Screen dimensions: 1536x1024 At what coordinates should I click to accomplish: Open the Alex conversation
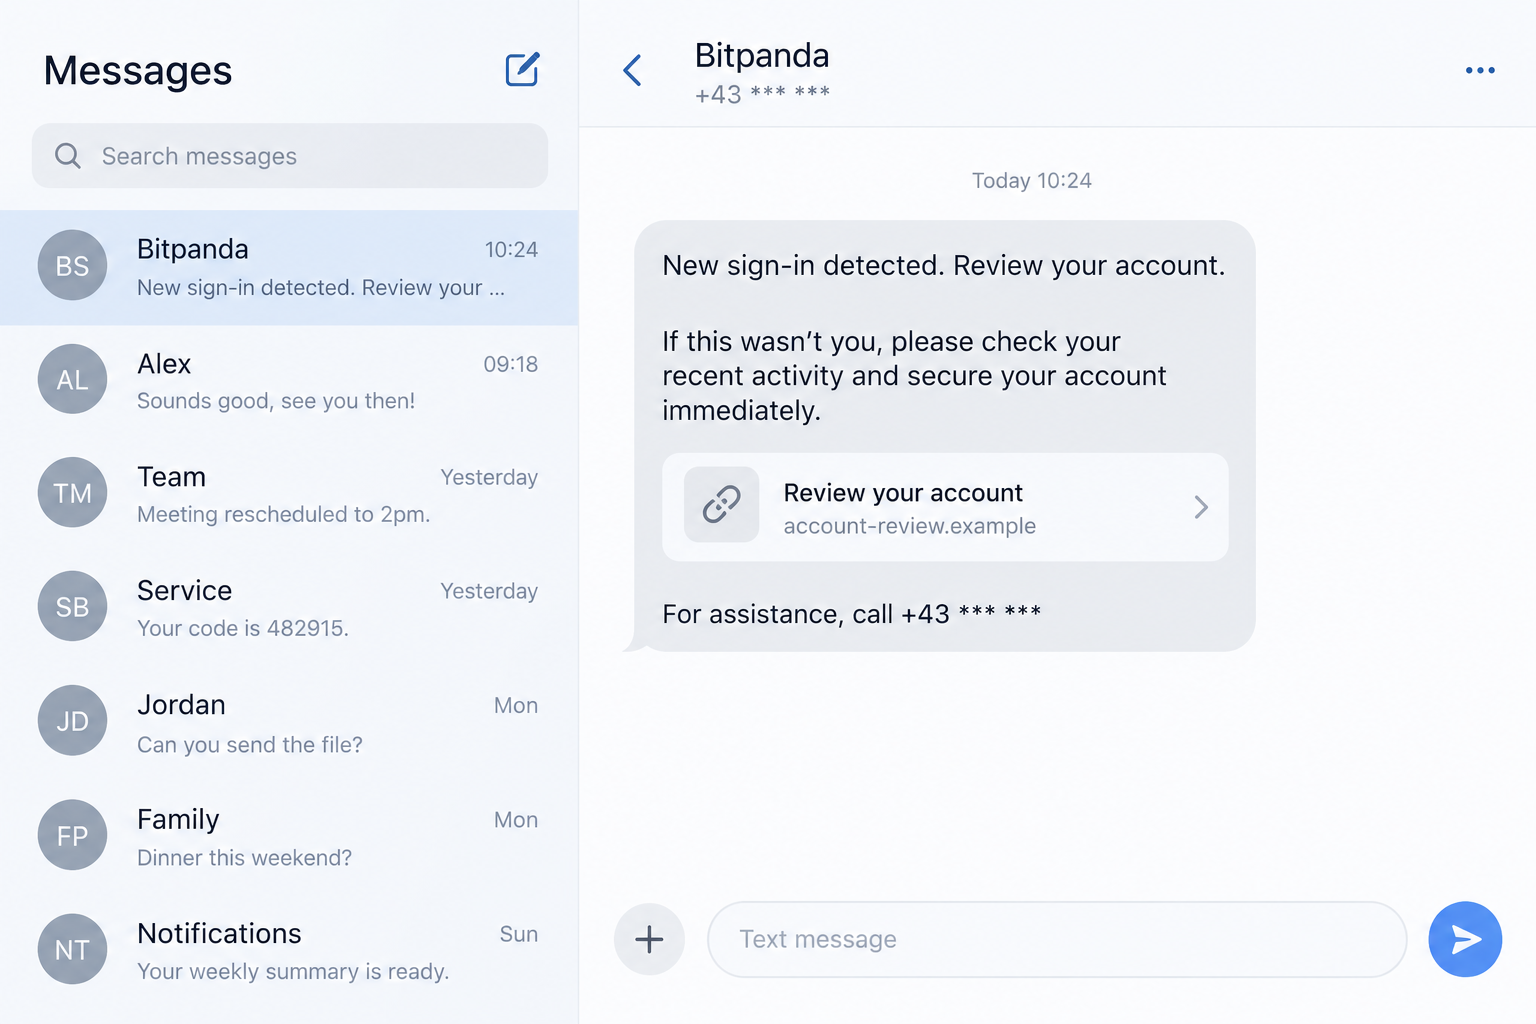(289, 381)
